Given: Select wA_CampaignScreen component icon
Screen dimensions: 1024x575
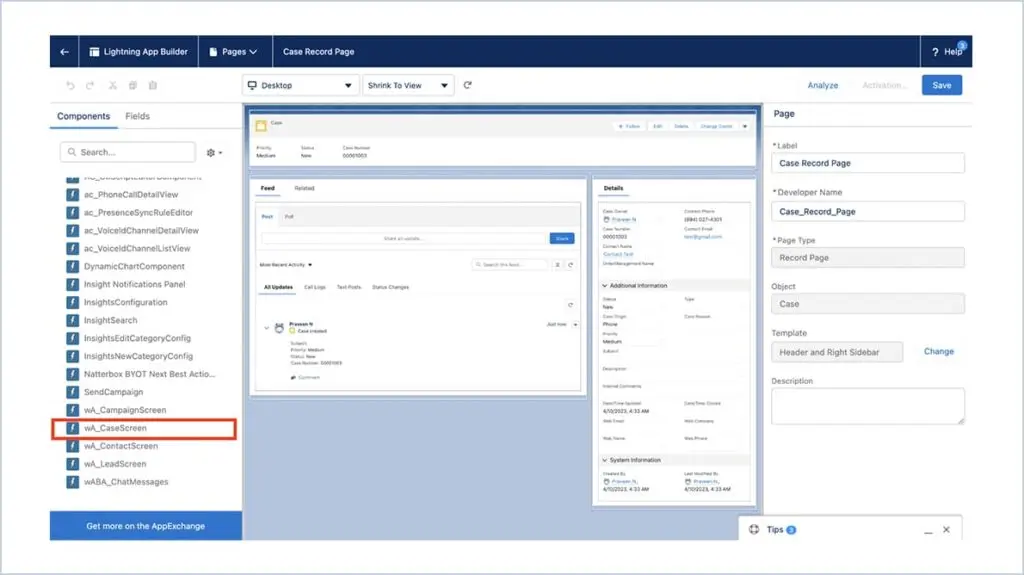Looking at the screenshot, I should click(x=72, y=410).
